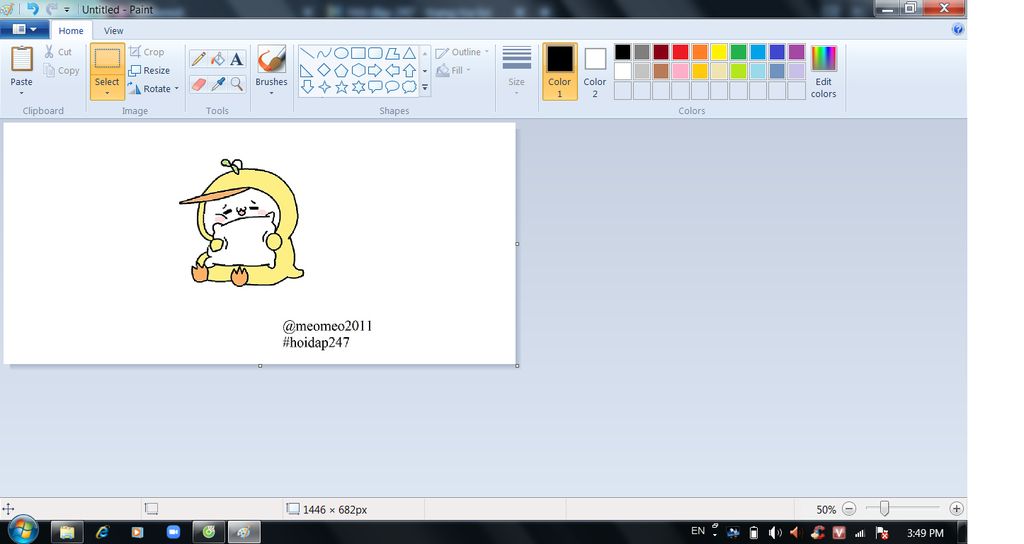Pick the orange color swatch
The height and width of the screenshot is (544, 1024).
pos(700,52)
